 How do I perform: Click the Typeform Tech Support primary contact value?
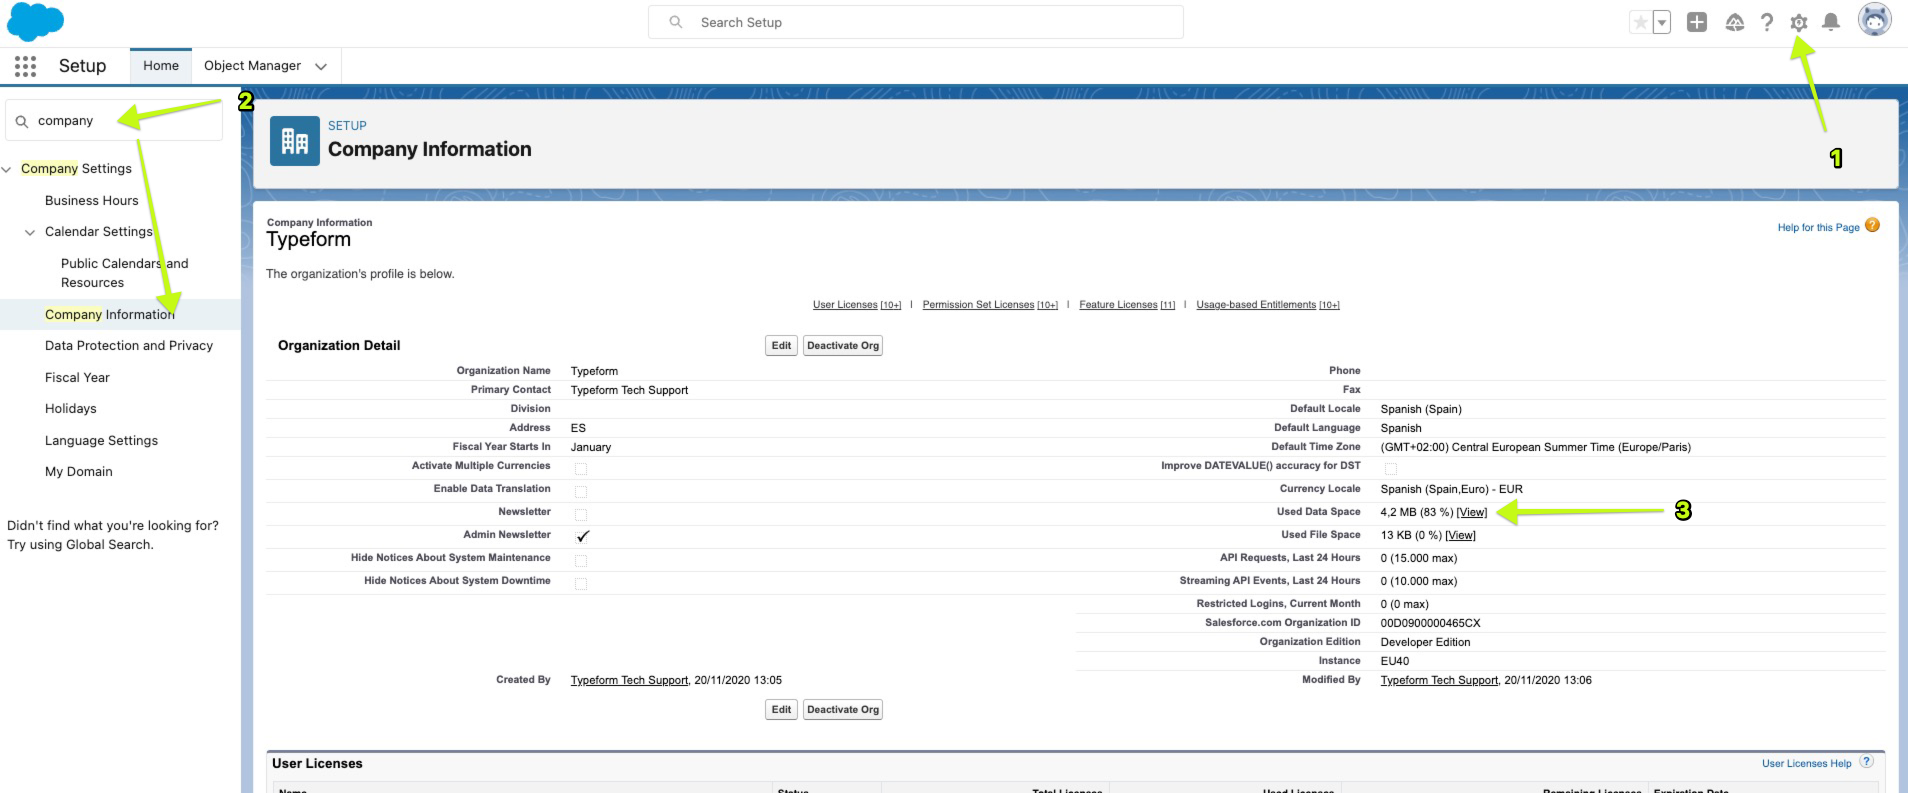tap(629, 390)
